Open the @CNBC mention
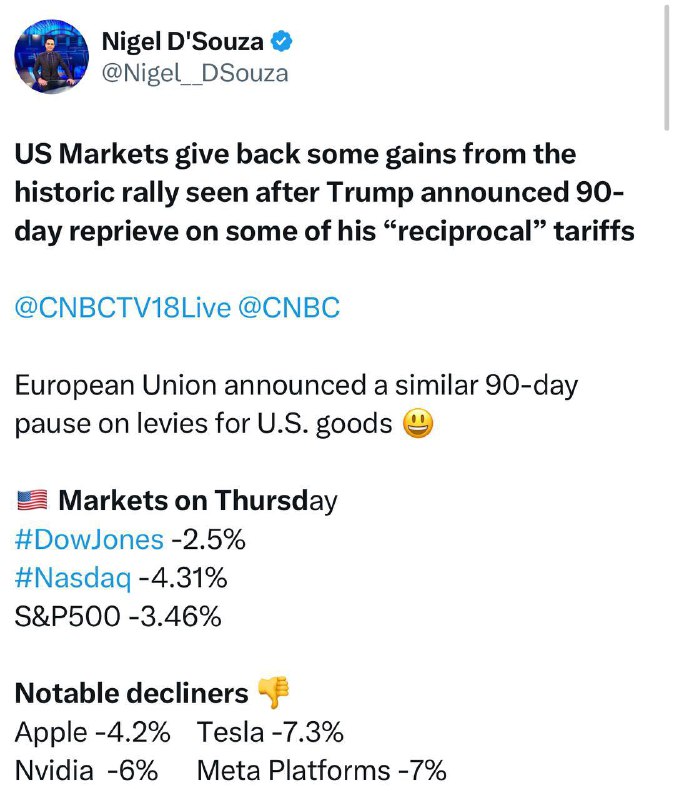Viewport: 674px width, 800px height. [289, 308]
